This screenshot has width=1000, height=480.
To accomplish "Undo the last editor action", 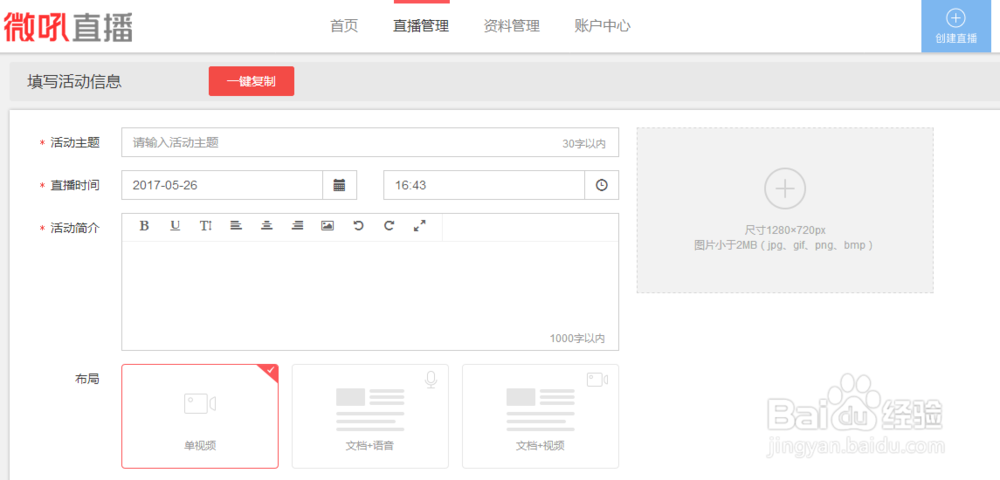I will pos(358,226).
